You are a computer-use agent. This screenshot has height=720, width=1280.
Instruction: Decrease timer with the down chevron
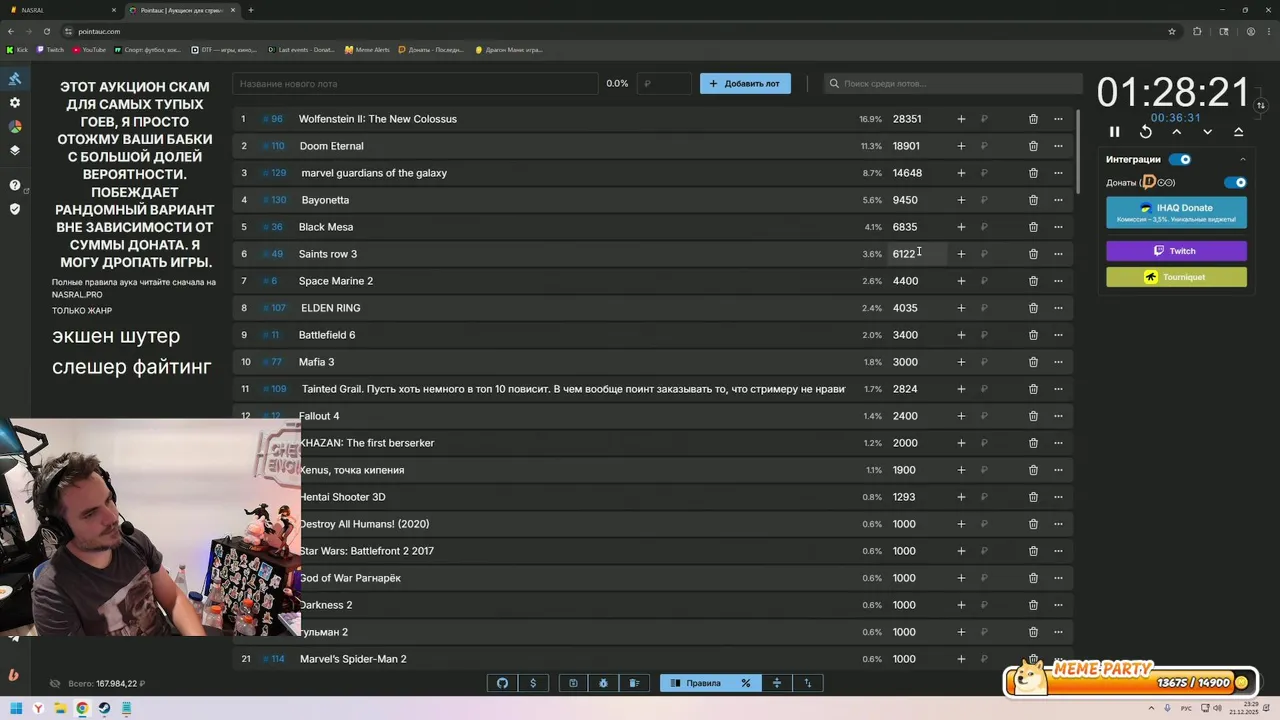pos(1208,132)
